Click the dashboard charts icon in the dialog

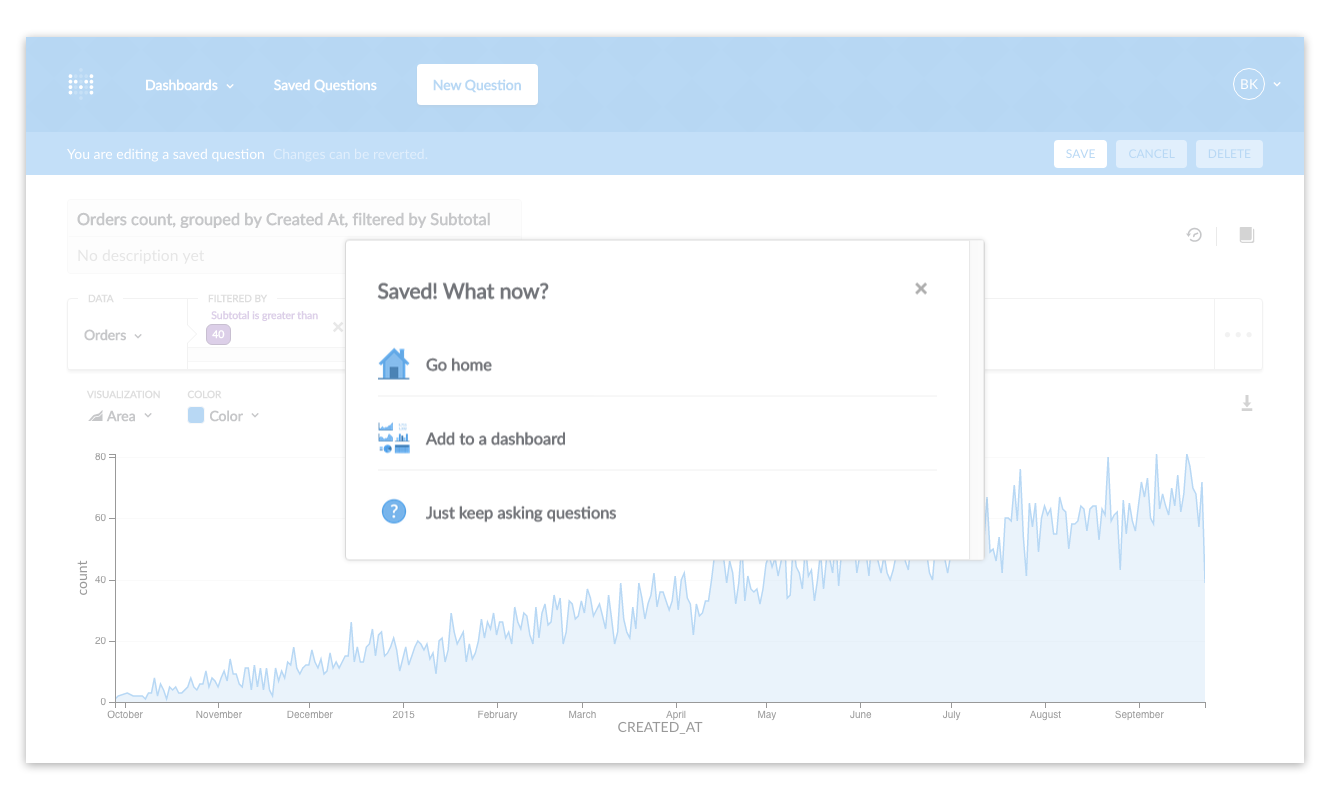pos(394,438)
